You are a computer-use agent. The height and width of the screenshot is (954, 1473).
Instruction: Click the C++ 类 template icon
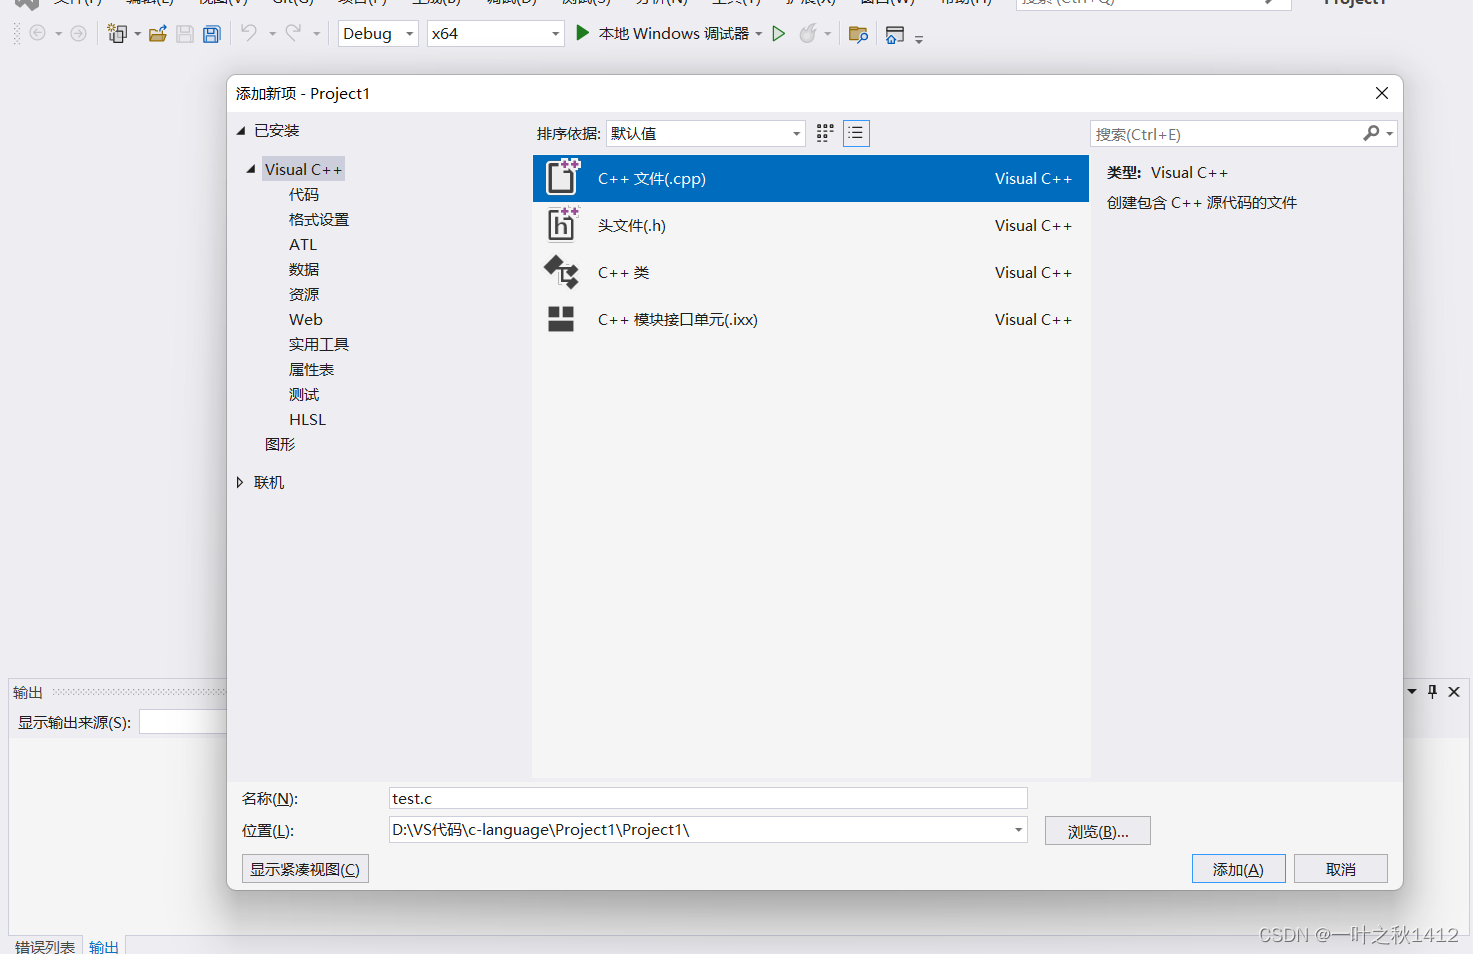[562, 271]
